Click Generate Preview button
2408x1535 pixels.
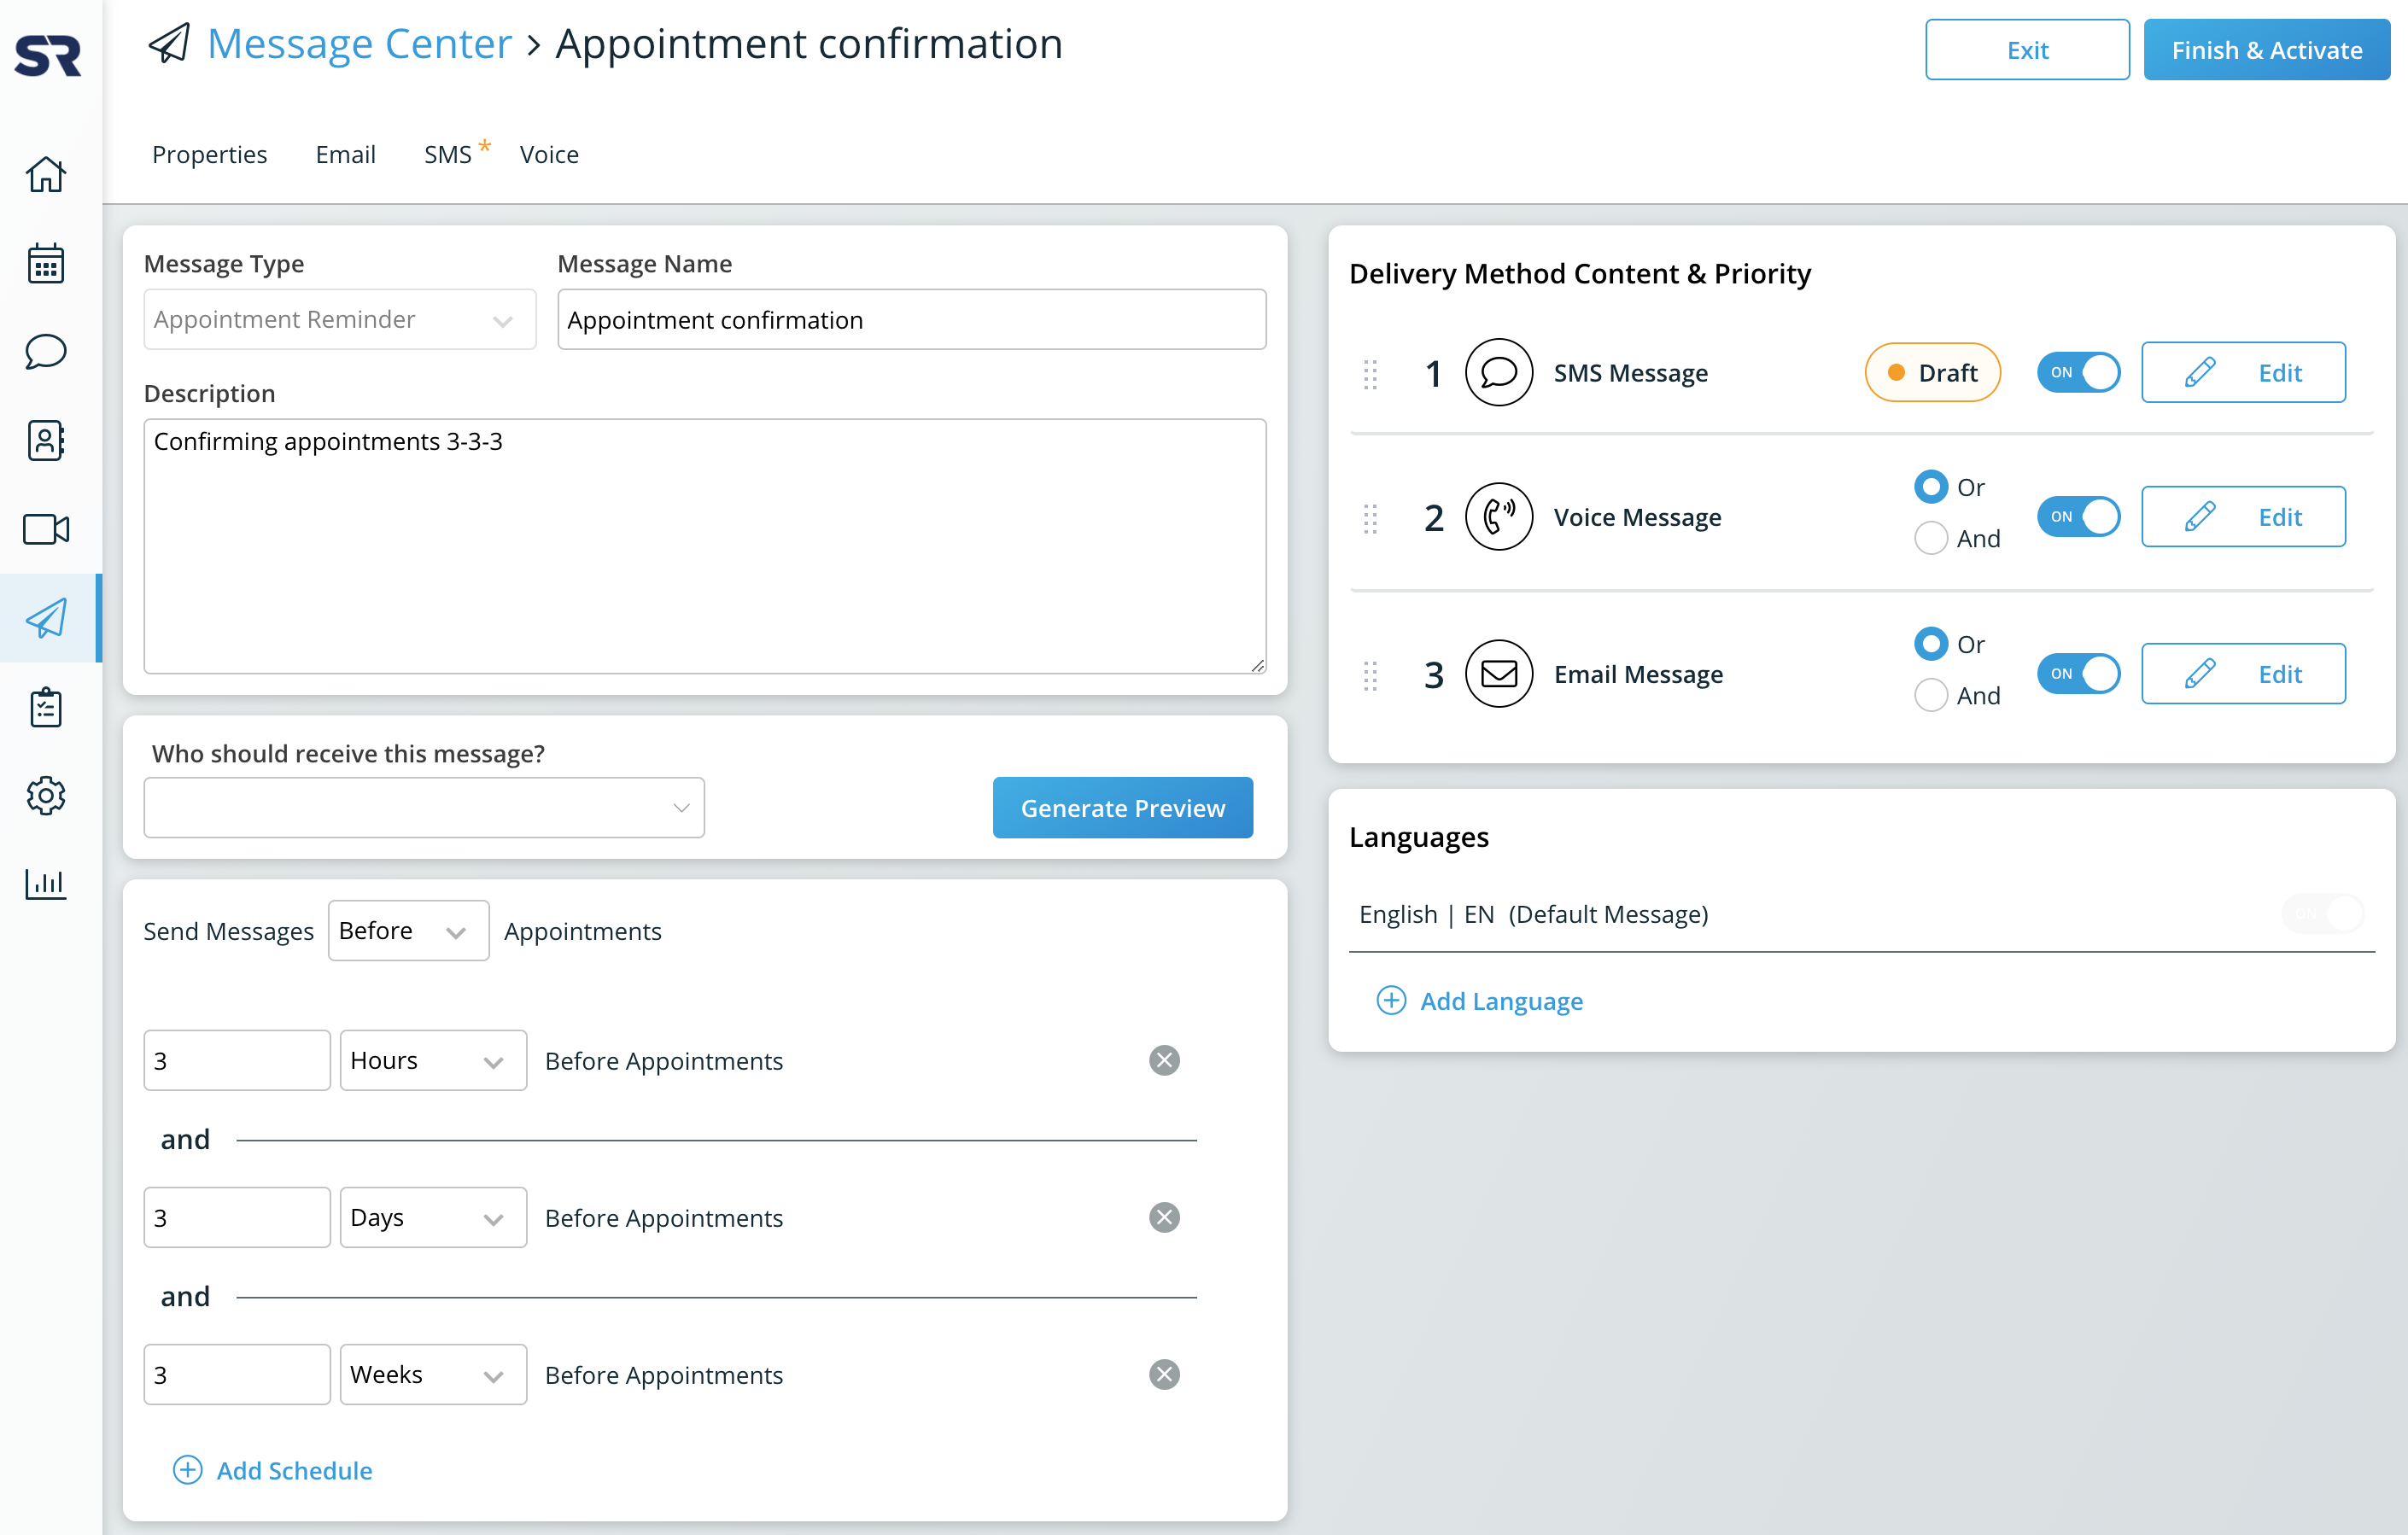pos(1122,807)
